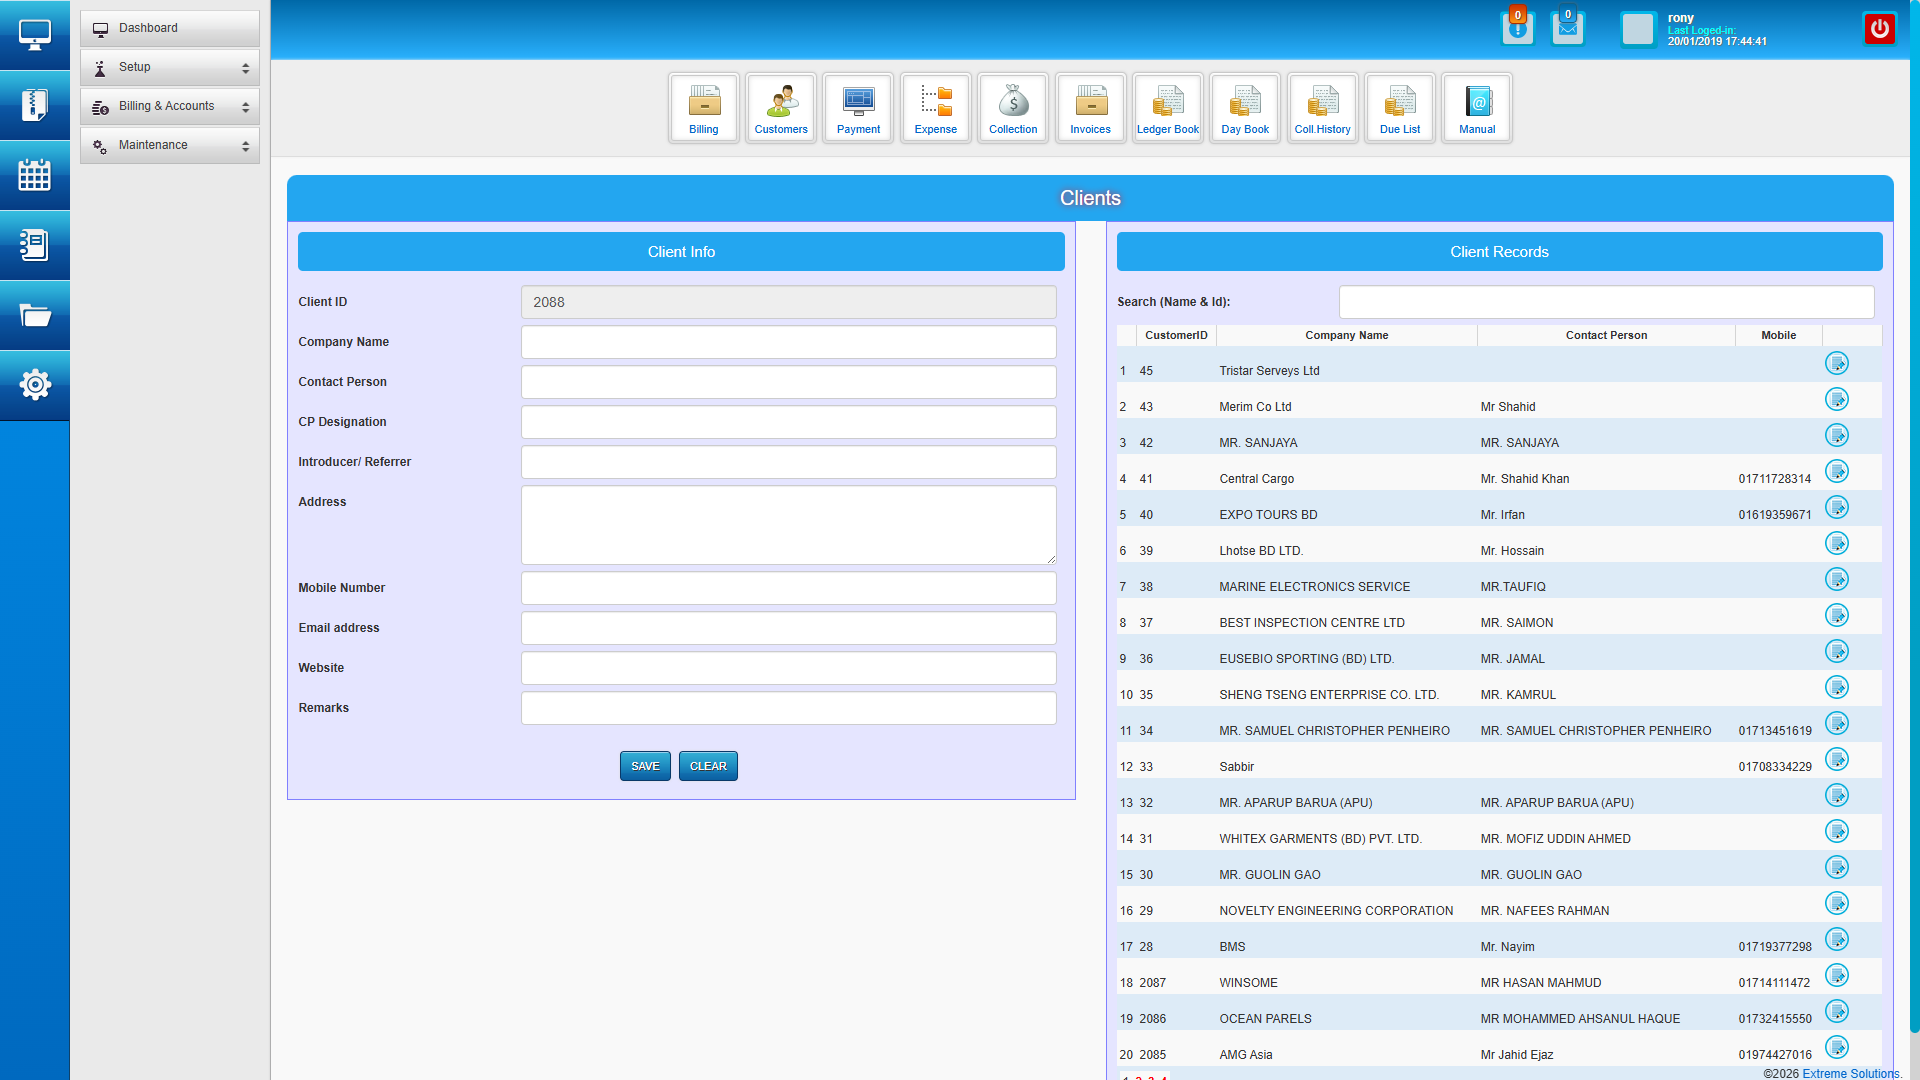Open the Day Book toolbar item
This screenshot has width=1920, height=1080.
click(x=1244, y=107)
